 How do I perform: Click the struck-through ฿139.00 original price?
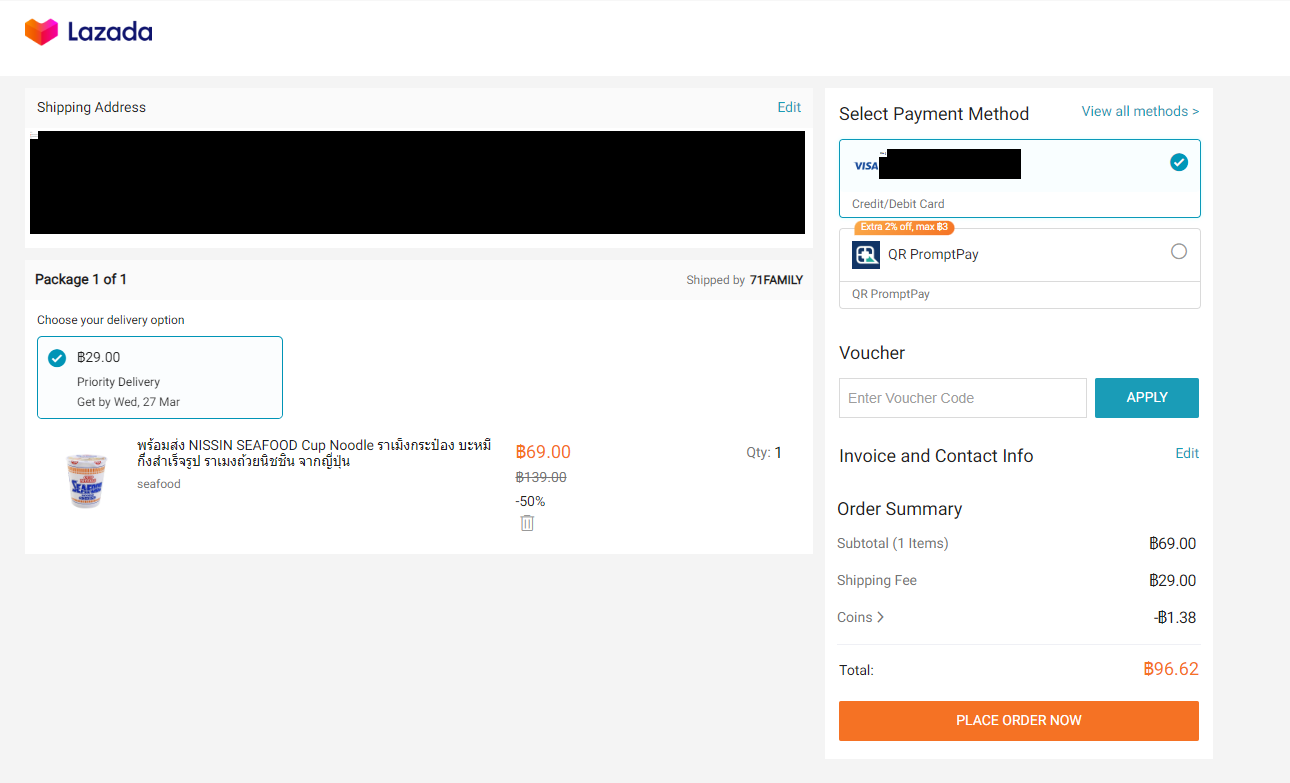coord(541,477)
